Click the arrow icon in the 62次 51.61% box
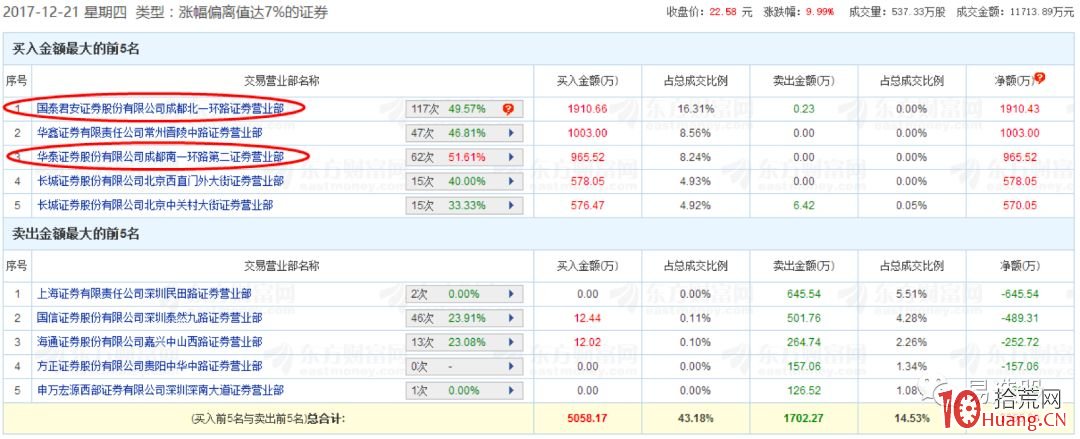 tap(512, 157)
